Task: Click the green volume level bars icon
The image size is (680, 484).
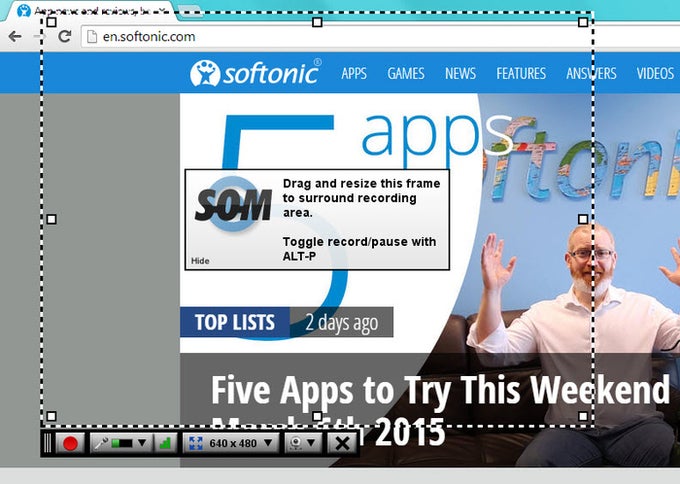Action: 165,443
